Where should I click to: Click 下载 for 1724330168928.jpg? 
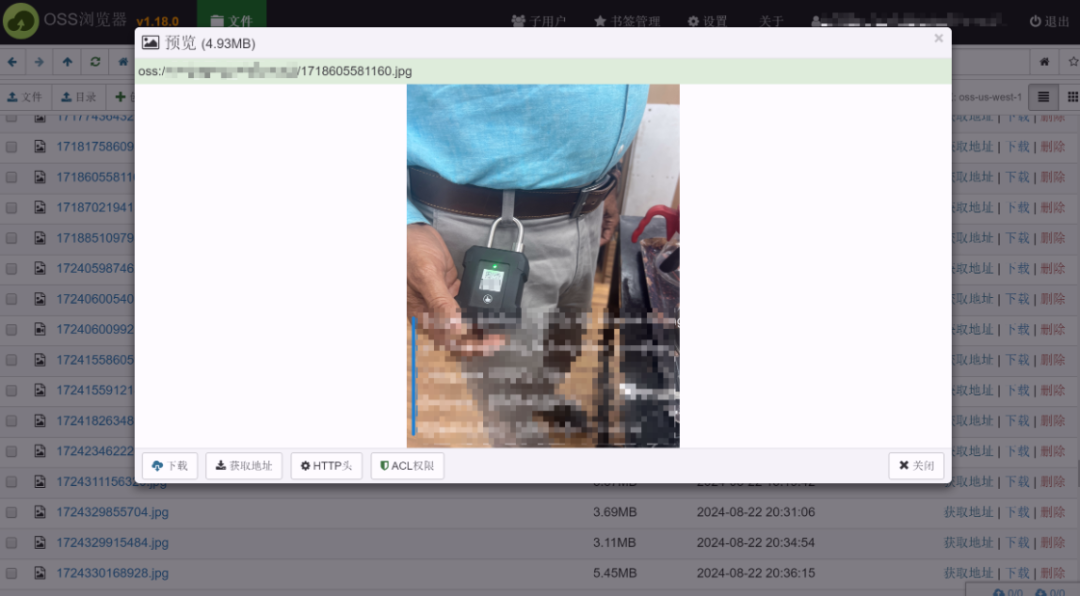(x=1018, y=573)
